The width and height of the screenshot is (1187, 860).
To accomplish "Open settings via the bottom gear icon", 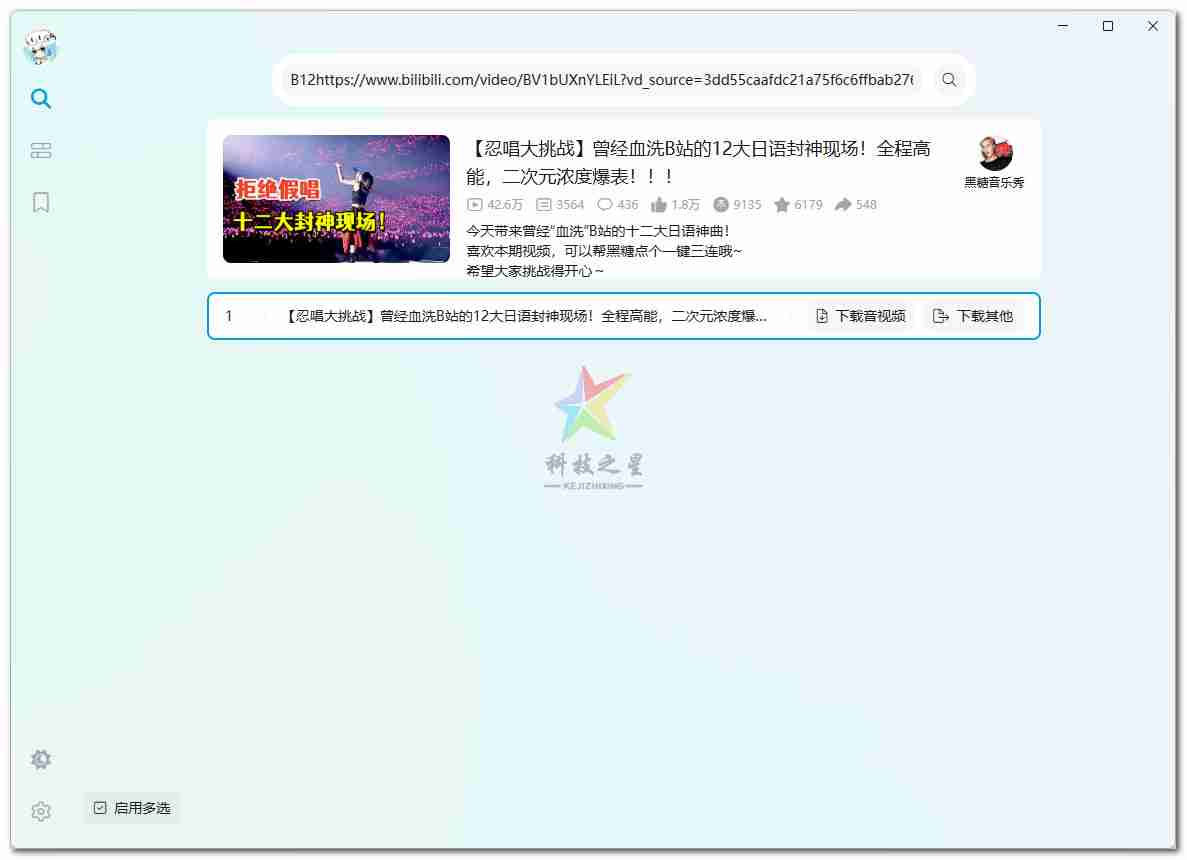I will coord(41,812).
